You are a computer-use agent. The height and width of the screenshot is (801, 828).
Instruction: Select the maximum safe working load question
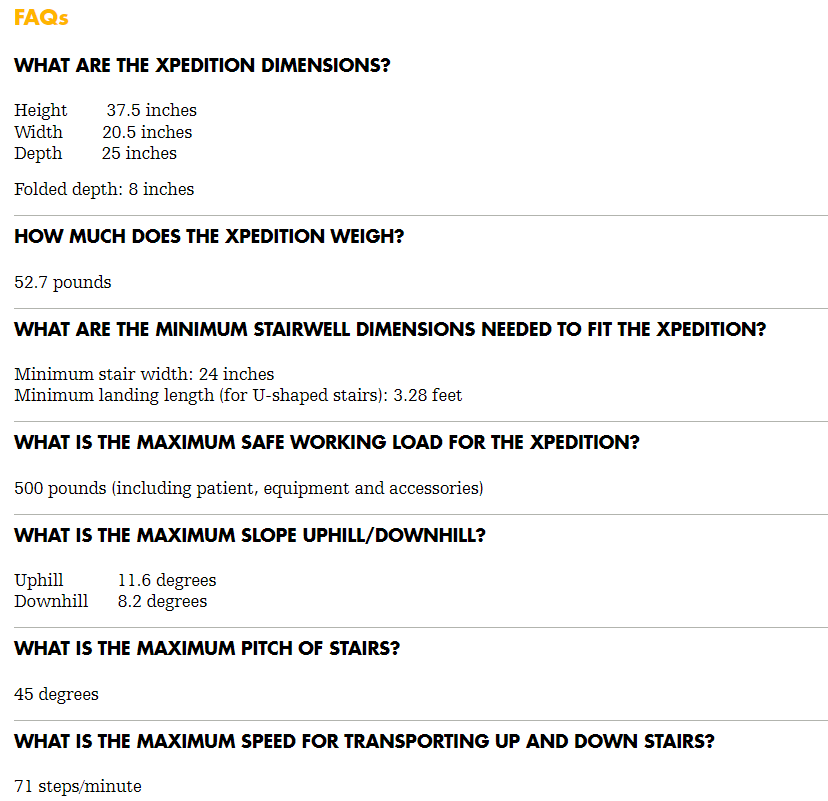click(x=327, y=442)
